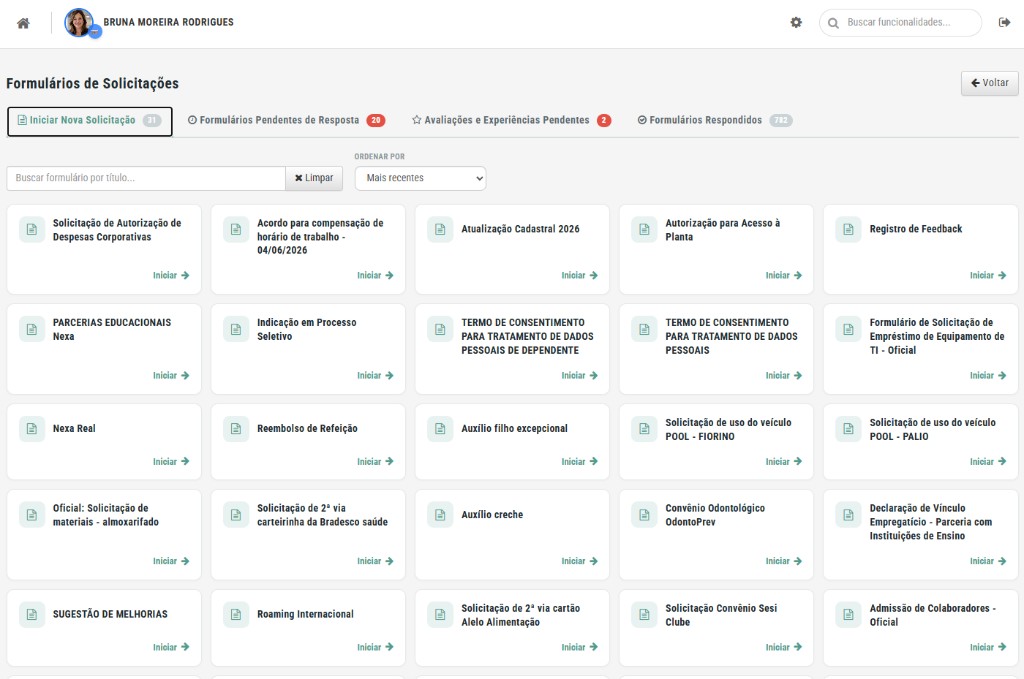Open Bruna Moreira Rodrigues profile avatar

coord(79,23)
